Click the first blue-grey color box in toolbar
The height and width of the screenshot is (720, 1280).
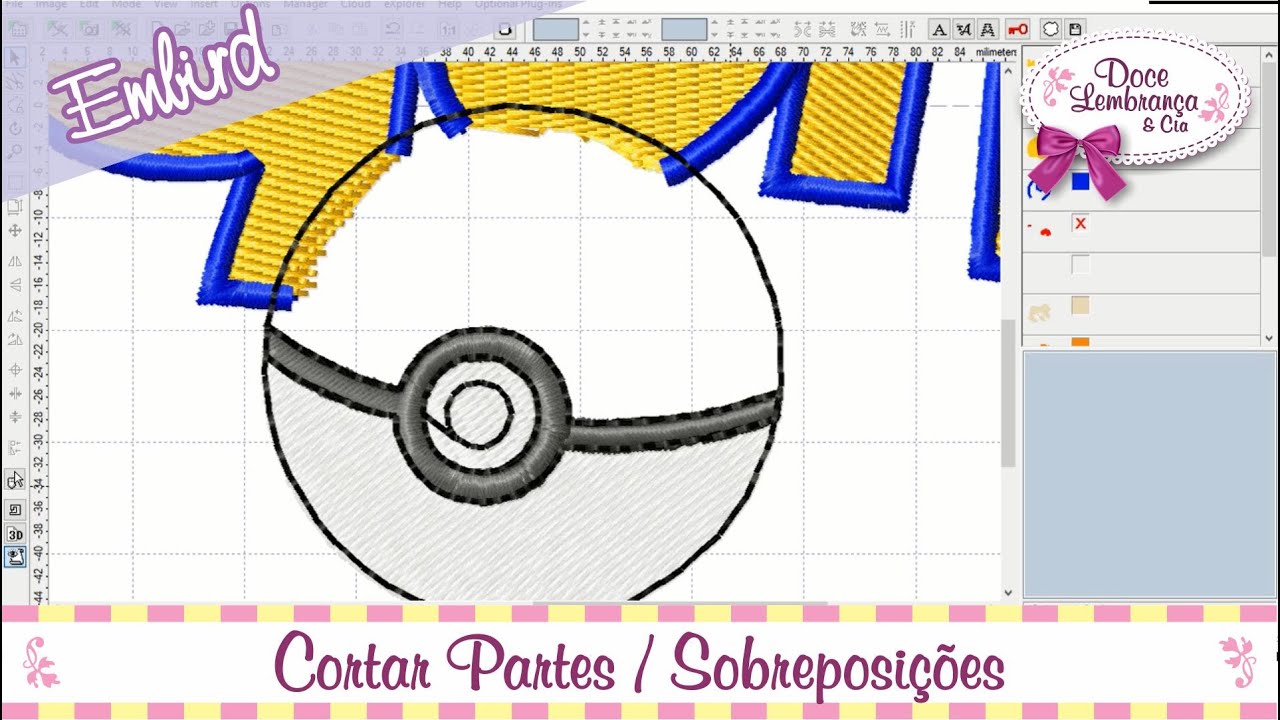pos(555,30)
